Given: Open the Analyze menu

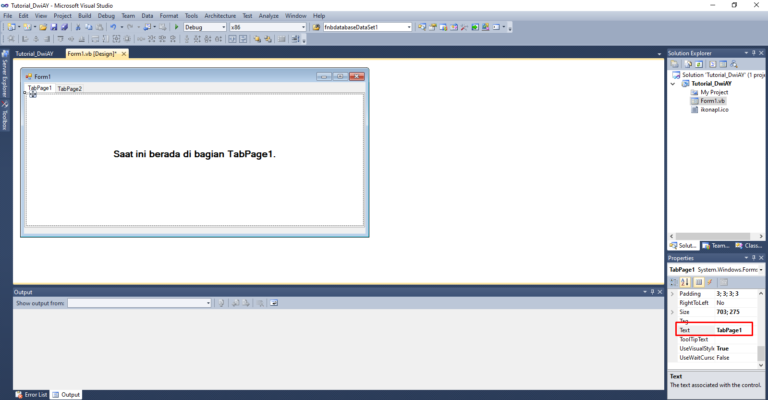Looking at the screenshot, I should point(268,16).
